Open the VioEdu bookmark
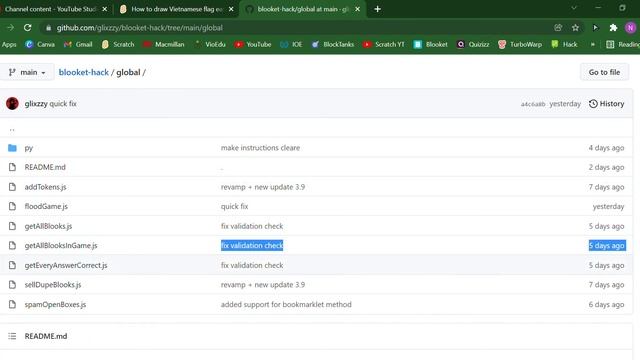This screenshot has width=640, height=360. click(x=210, y=44)
